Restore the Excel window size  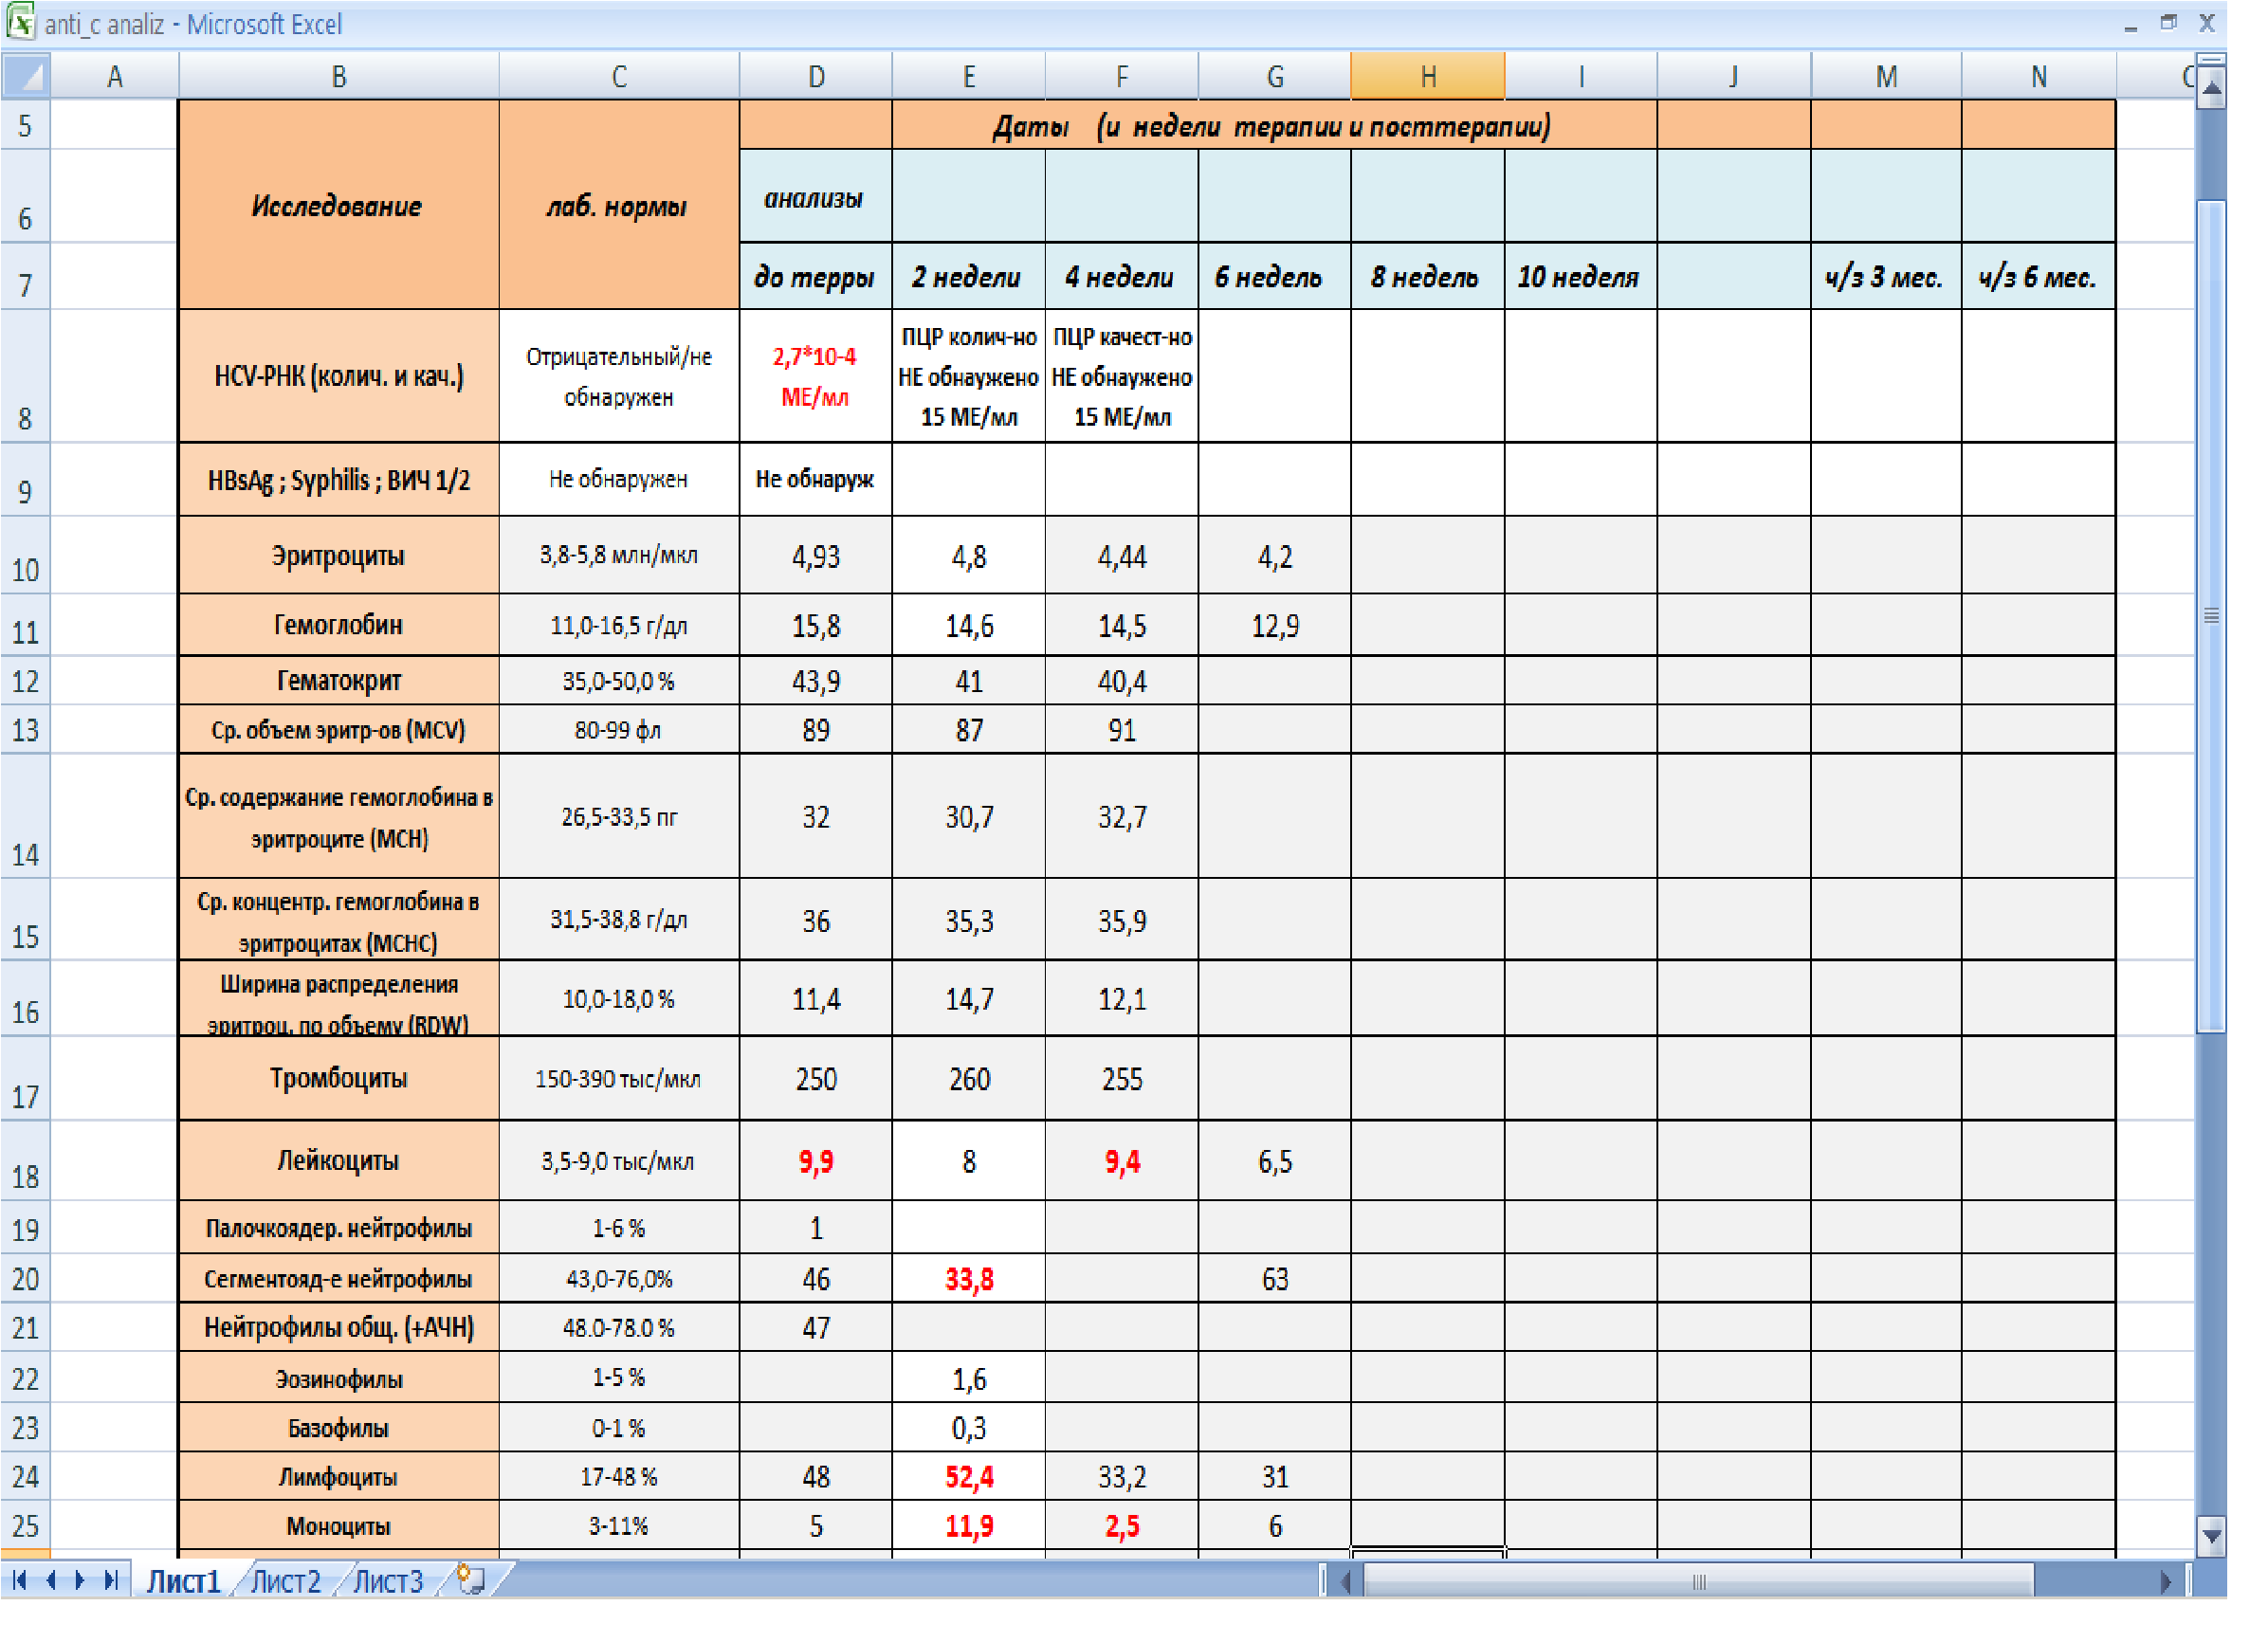click(2168, 22)
